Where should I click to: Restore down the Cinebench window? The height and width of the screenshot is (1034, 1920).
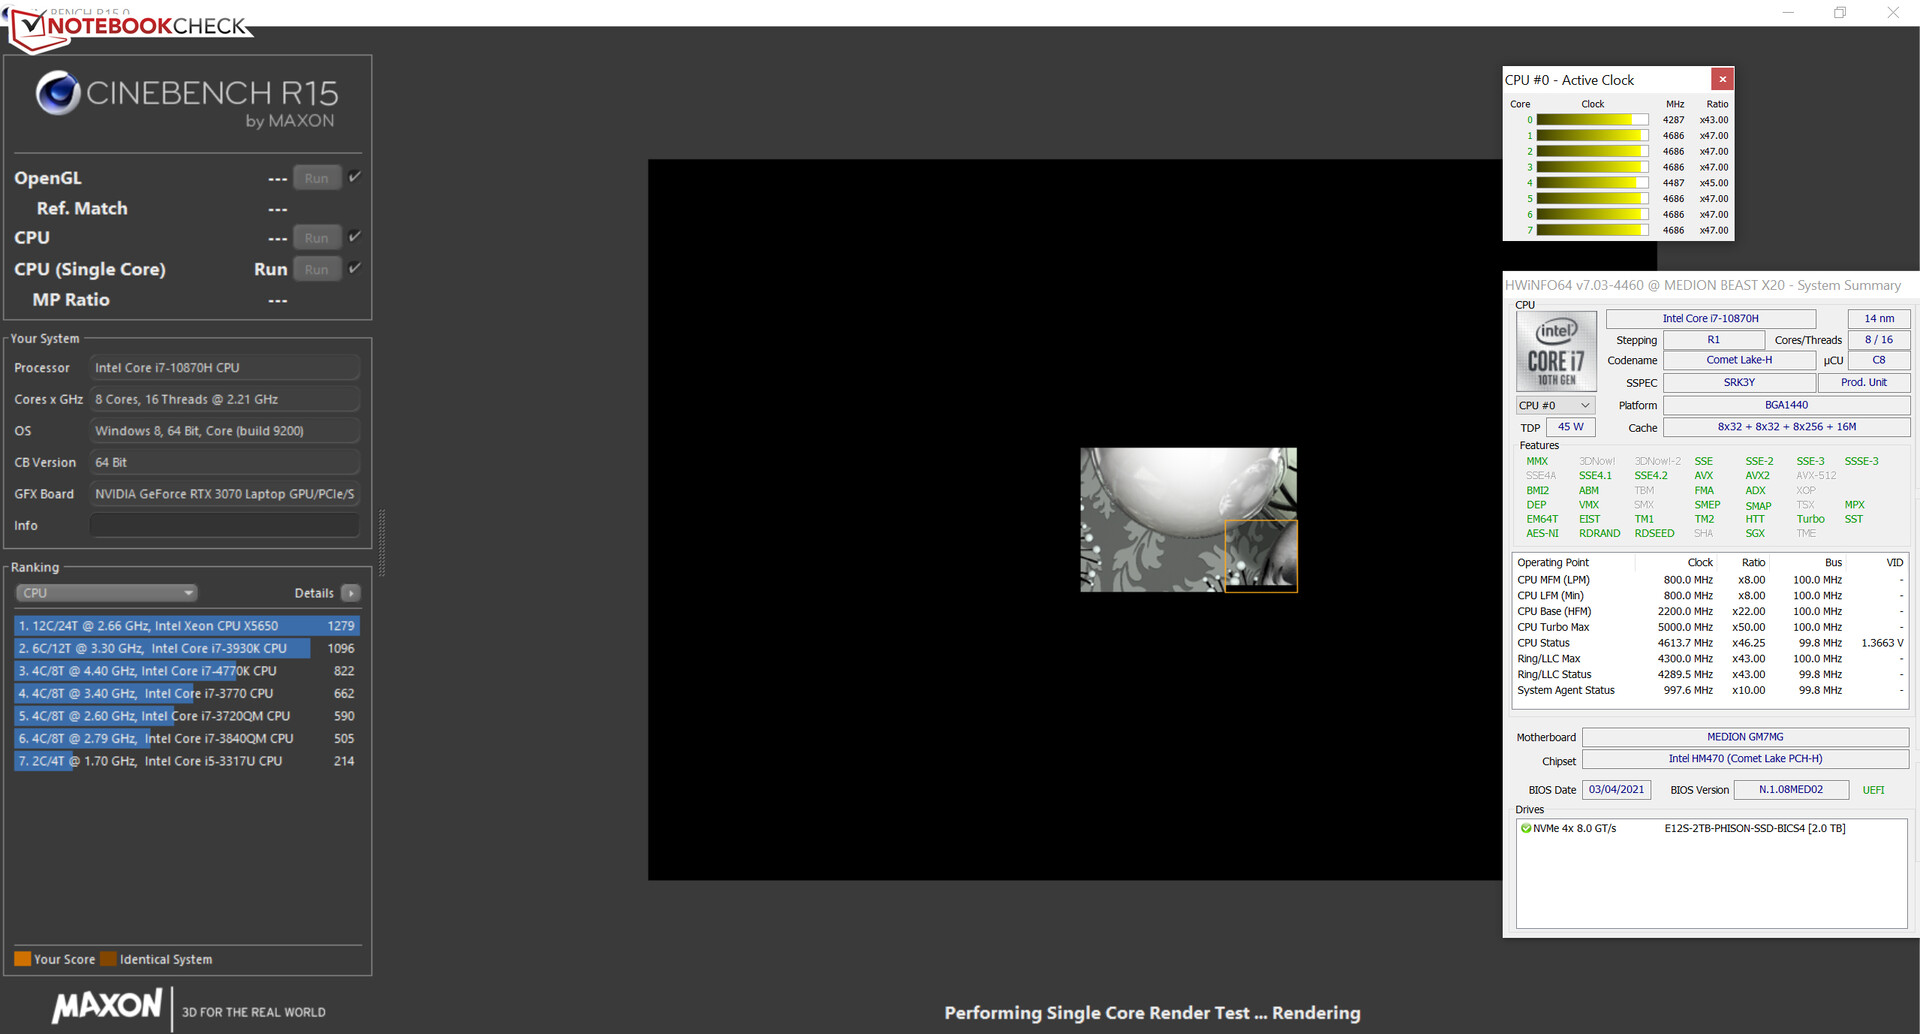[1840, 13]
